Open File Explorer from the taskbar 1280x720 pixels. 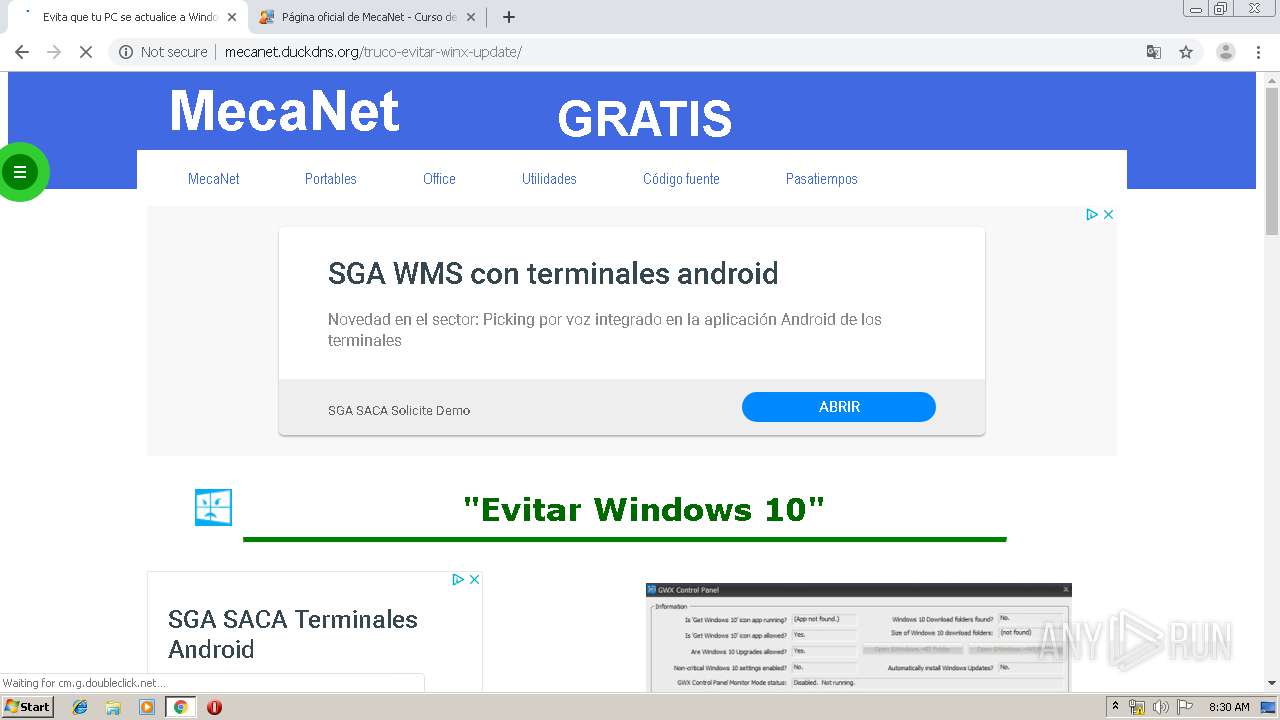point(113,707)
